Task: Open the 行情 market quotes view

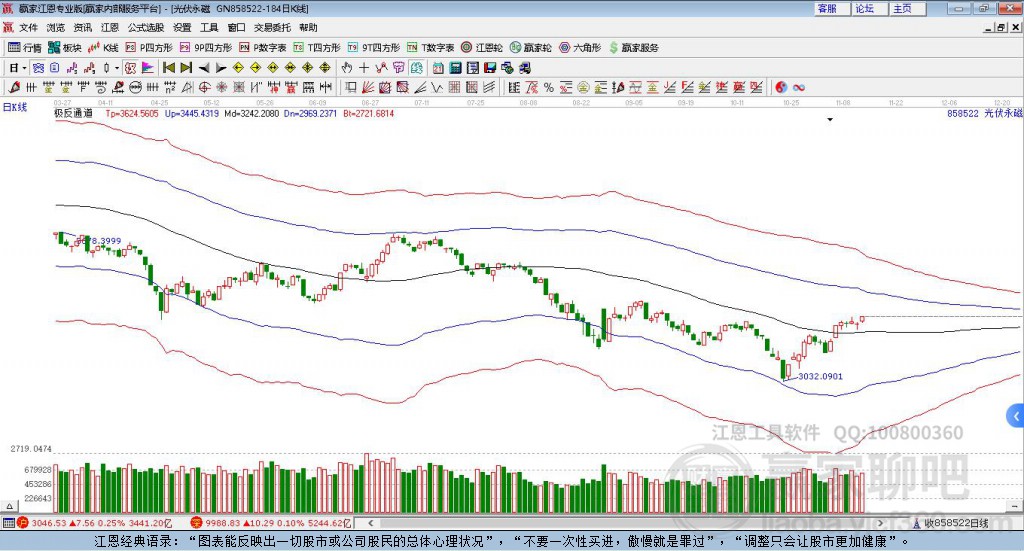Action: coord(26,47)
